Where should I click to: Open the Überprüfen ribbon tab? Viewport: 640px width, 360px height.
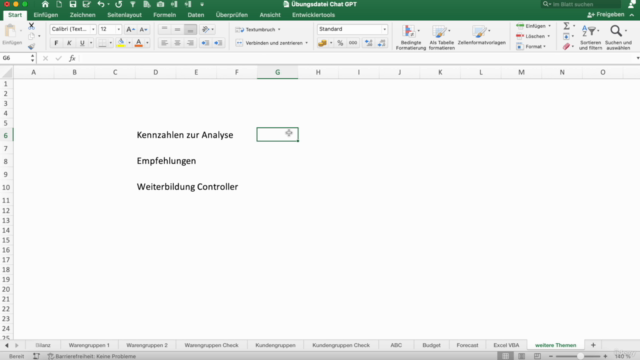[x=232, y=15]
